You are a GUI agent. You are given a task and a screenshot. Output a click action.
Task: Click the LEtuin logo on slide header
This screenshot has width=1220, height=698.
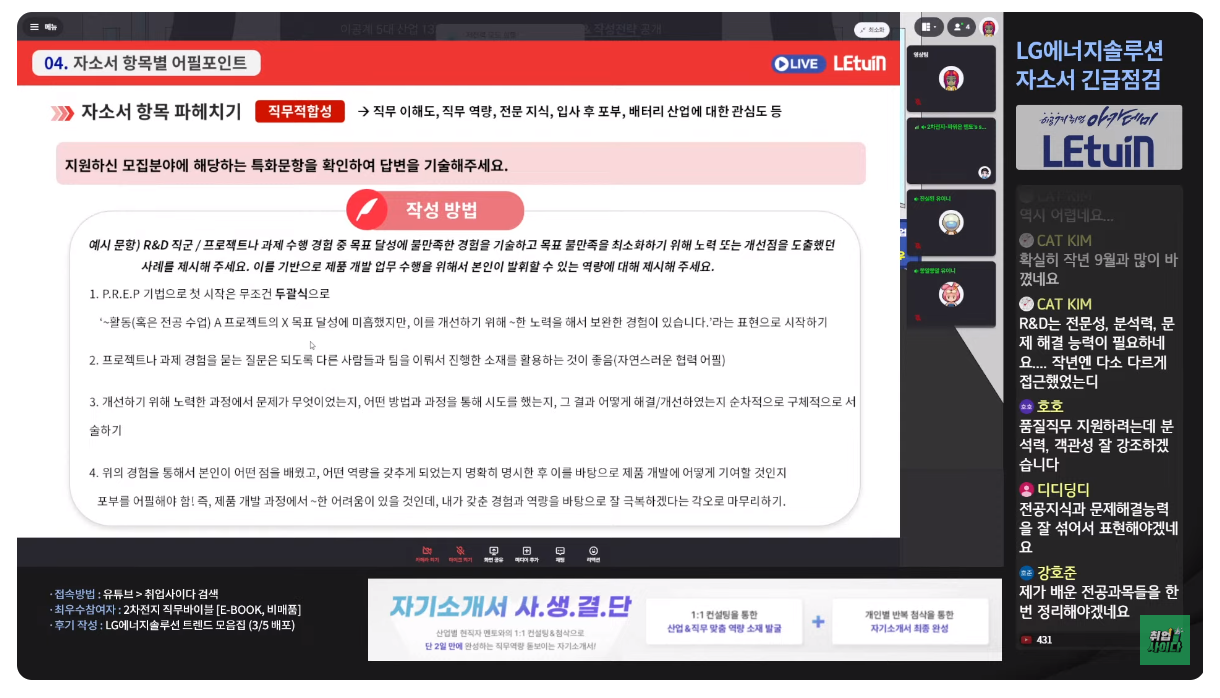[x=859, y=63]
